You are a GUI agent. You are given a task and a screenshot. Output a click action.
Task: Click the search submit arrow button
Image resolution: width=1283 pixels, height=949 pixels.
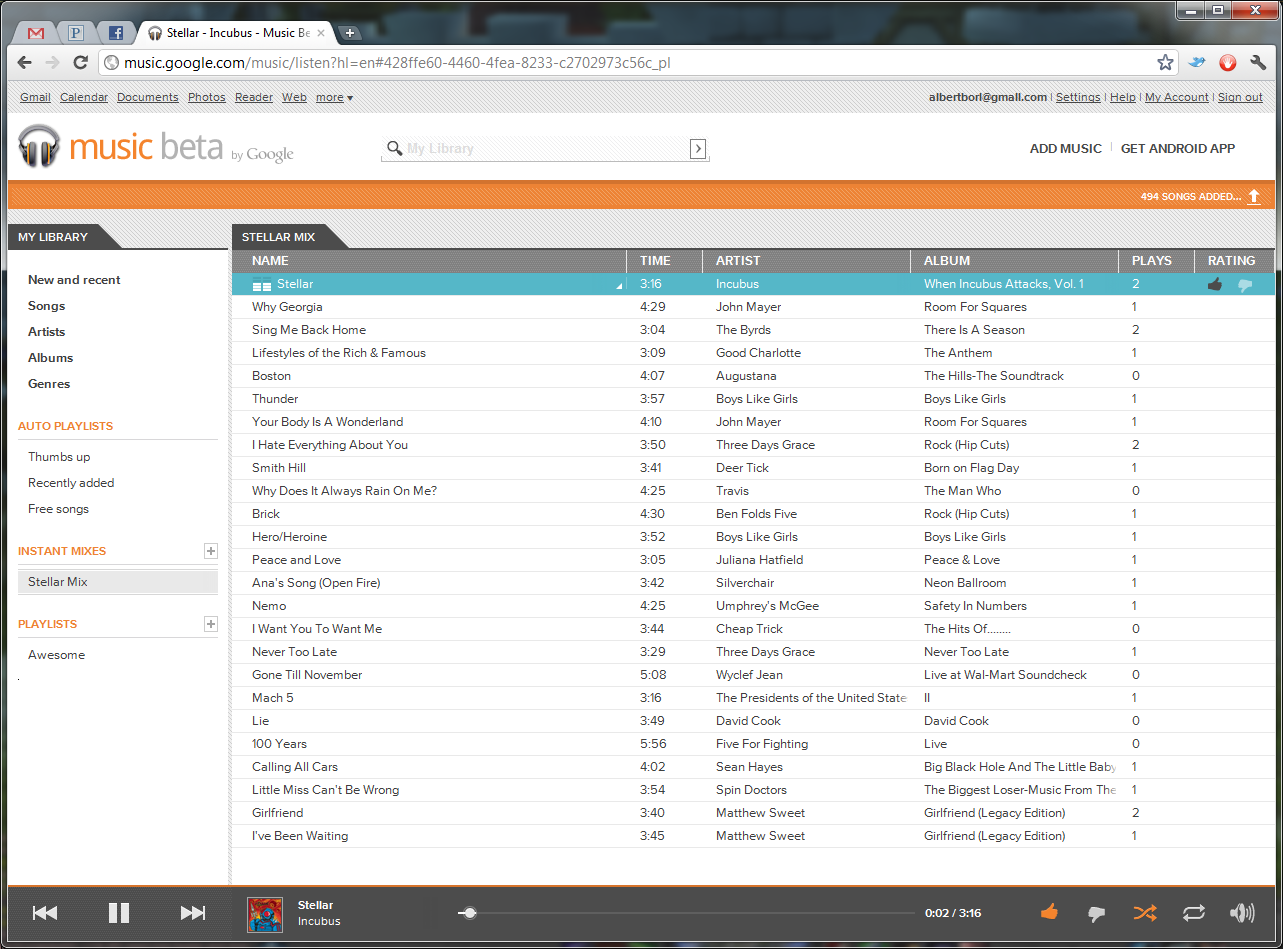[698, 149]
